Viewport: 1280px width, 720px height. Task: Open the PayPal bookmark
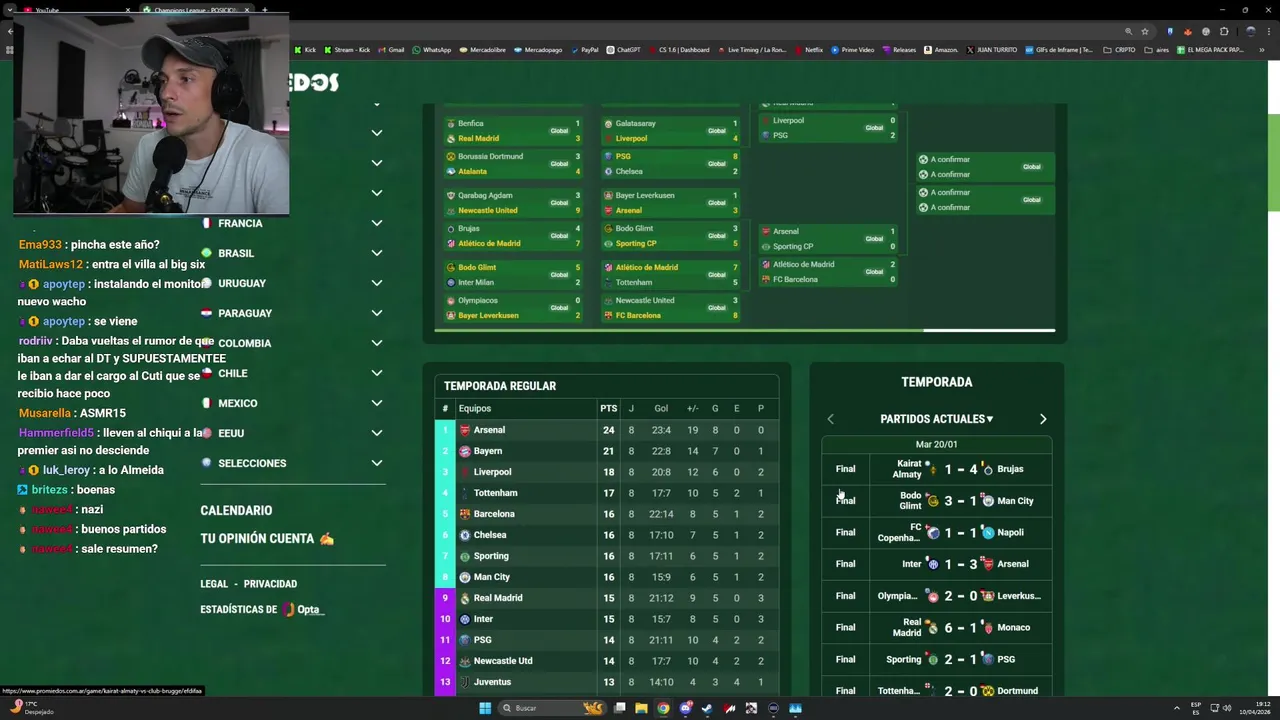[584, 49]
